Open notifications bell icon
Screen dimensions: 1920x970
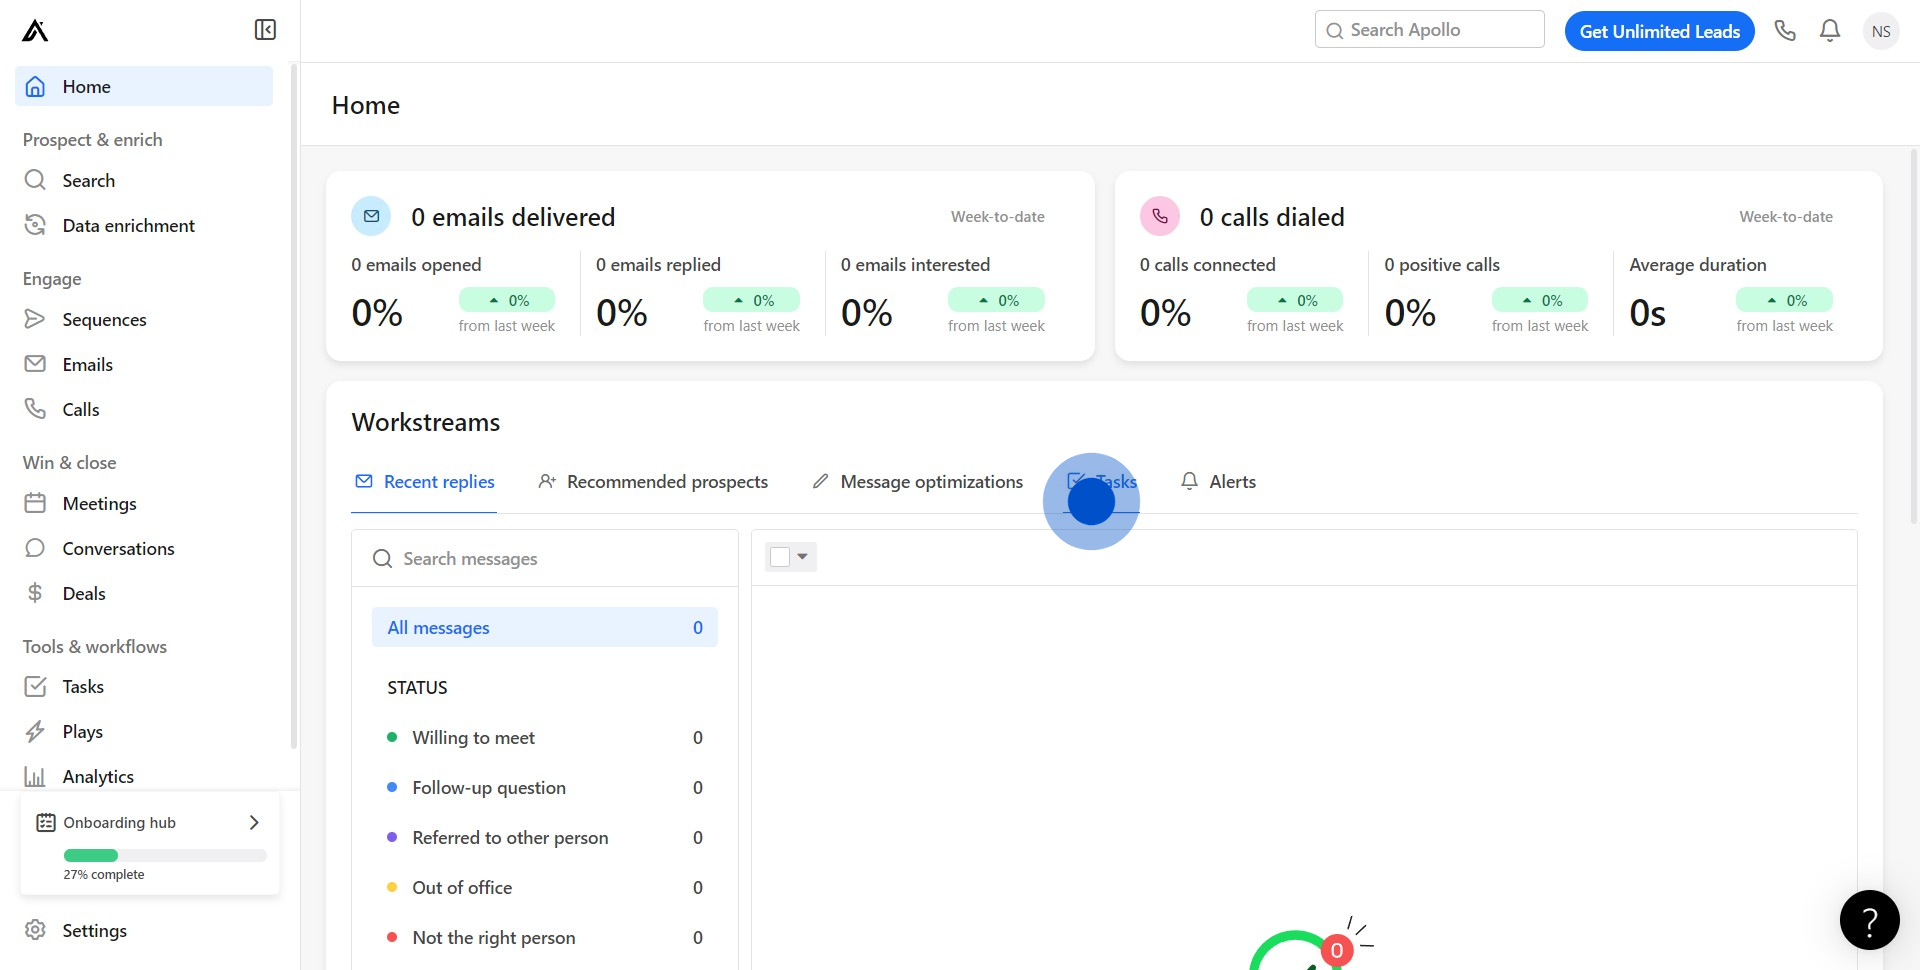[x=1830, y=31]
